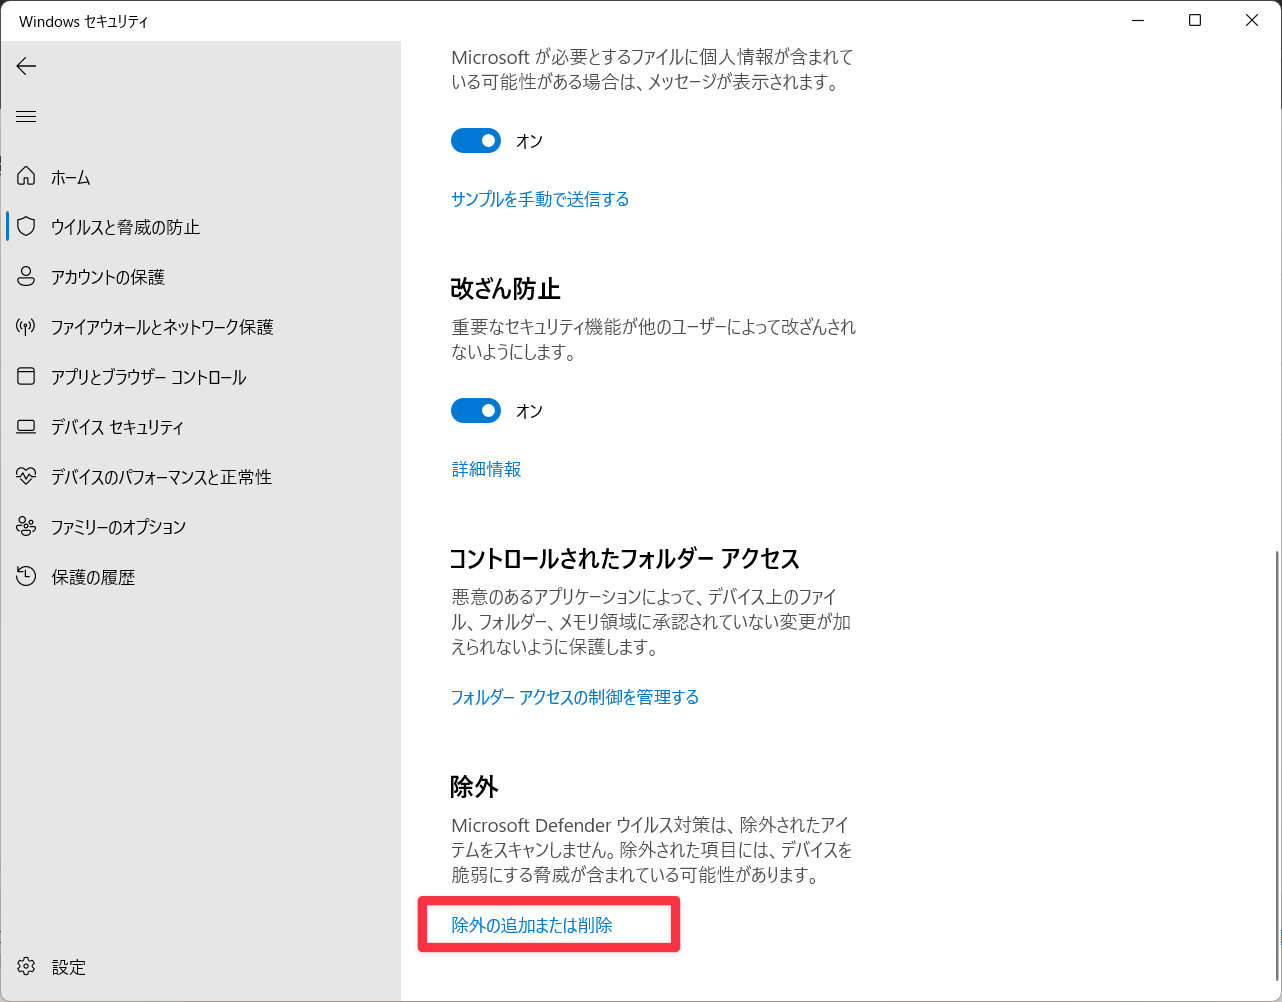The height and width of the screenshot is (1002, 1282).
Task: Click the family icon for ファミリーのオプション
Action: coord(26,527)
